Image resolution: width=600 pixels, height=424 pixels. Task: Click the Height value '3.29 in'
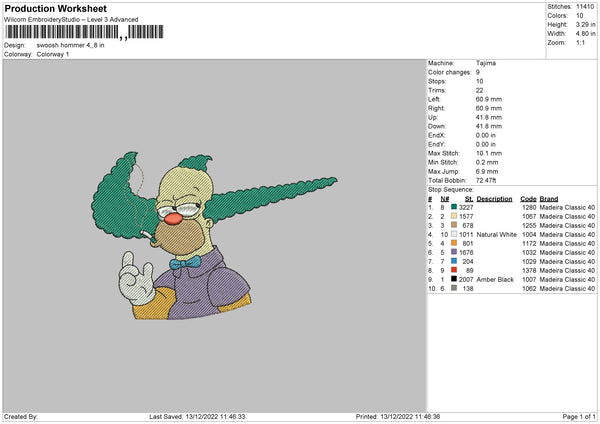(x=585, y=24)
